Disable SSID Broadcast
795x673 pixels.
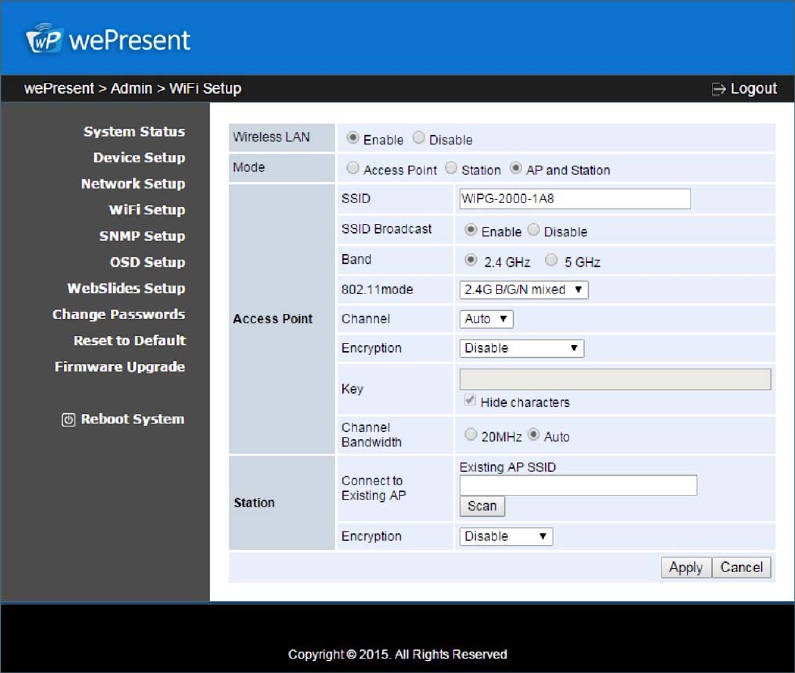coord(533,230)
